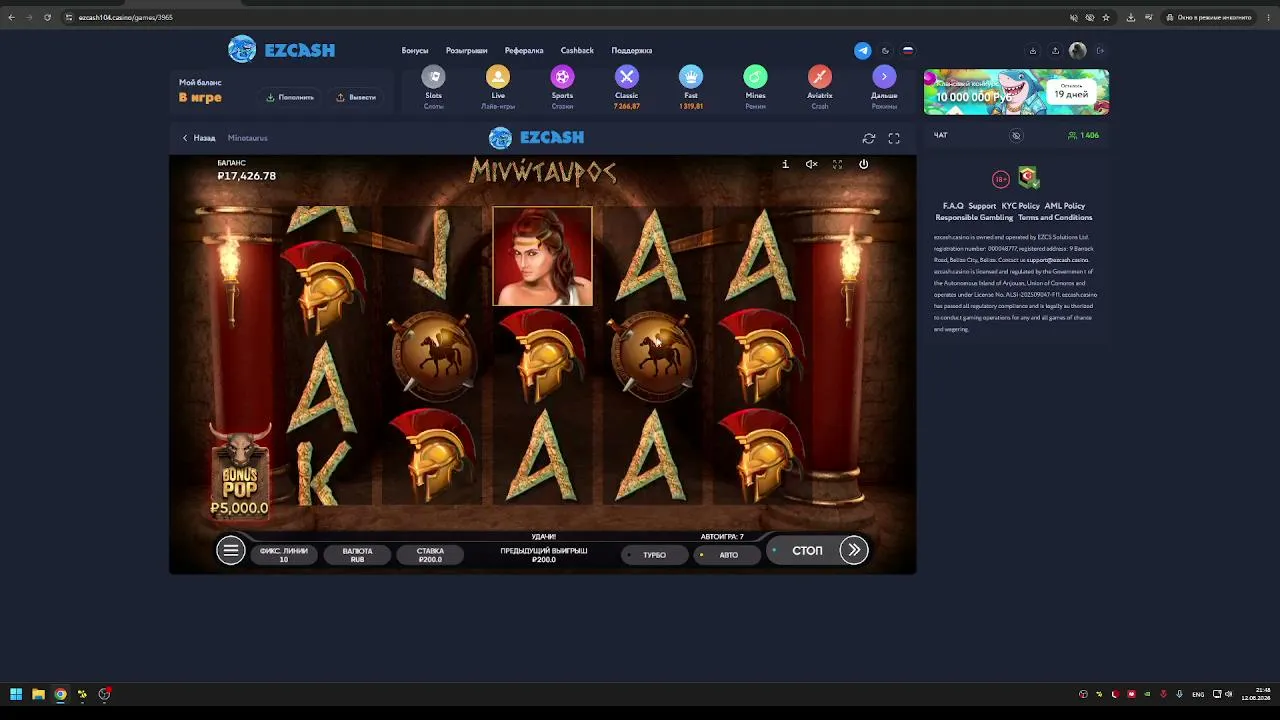The image size is (1280, 720).
Task: Open the Aviatrix crash game icon
Action: [x=820, y=78]
